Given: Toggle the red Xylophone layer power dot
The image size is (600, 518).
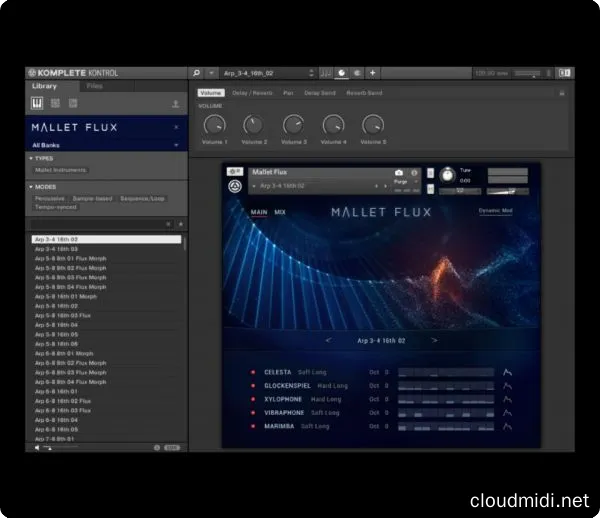Looking at the screenshot, I should tap(253, 399).
